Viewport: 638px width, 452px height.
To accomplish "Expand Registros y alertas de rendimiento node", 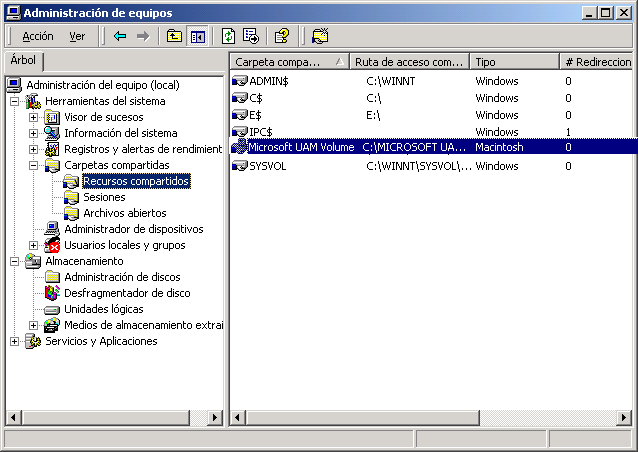I will pyautogui.click(x=33, y=149).
